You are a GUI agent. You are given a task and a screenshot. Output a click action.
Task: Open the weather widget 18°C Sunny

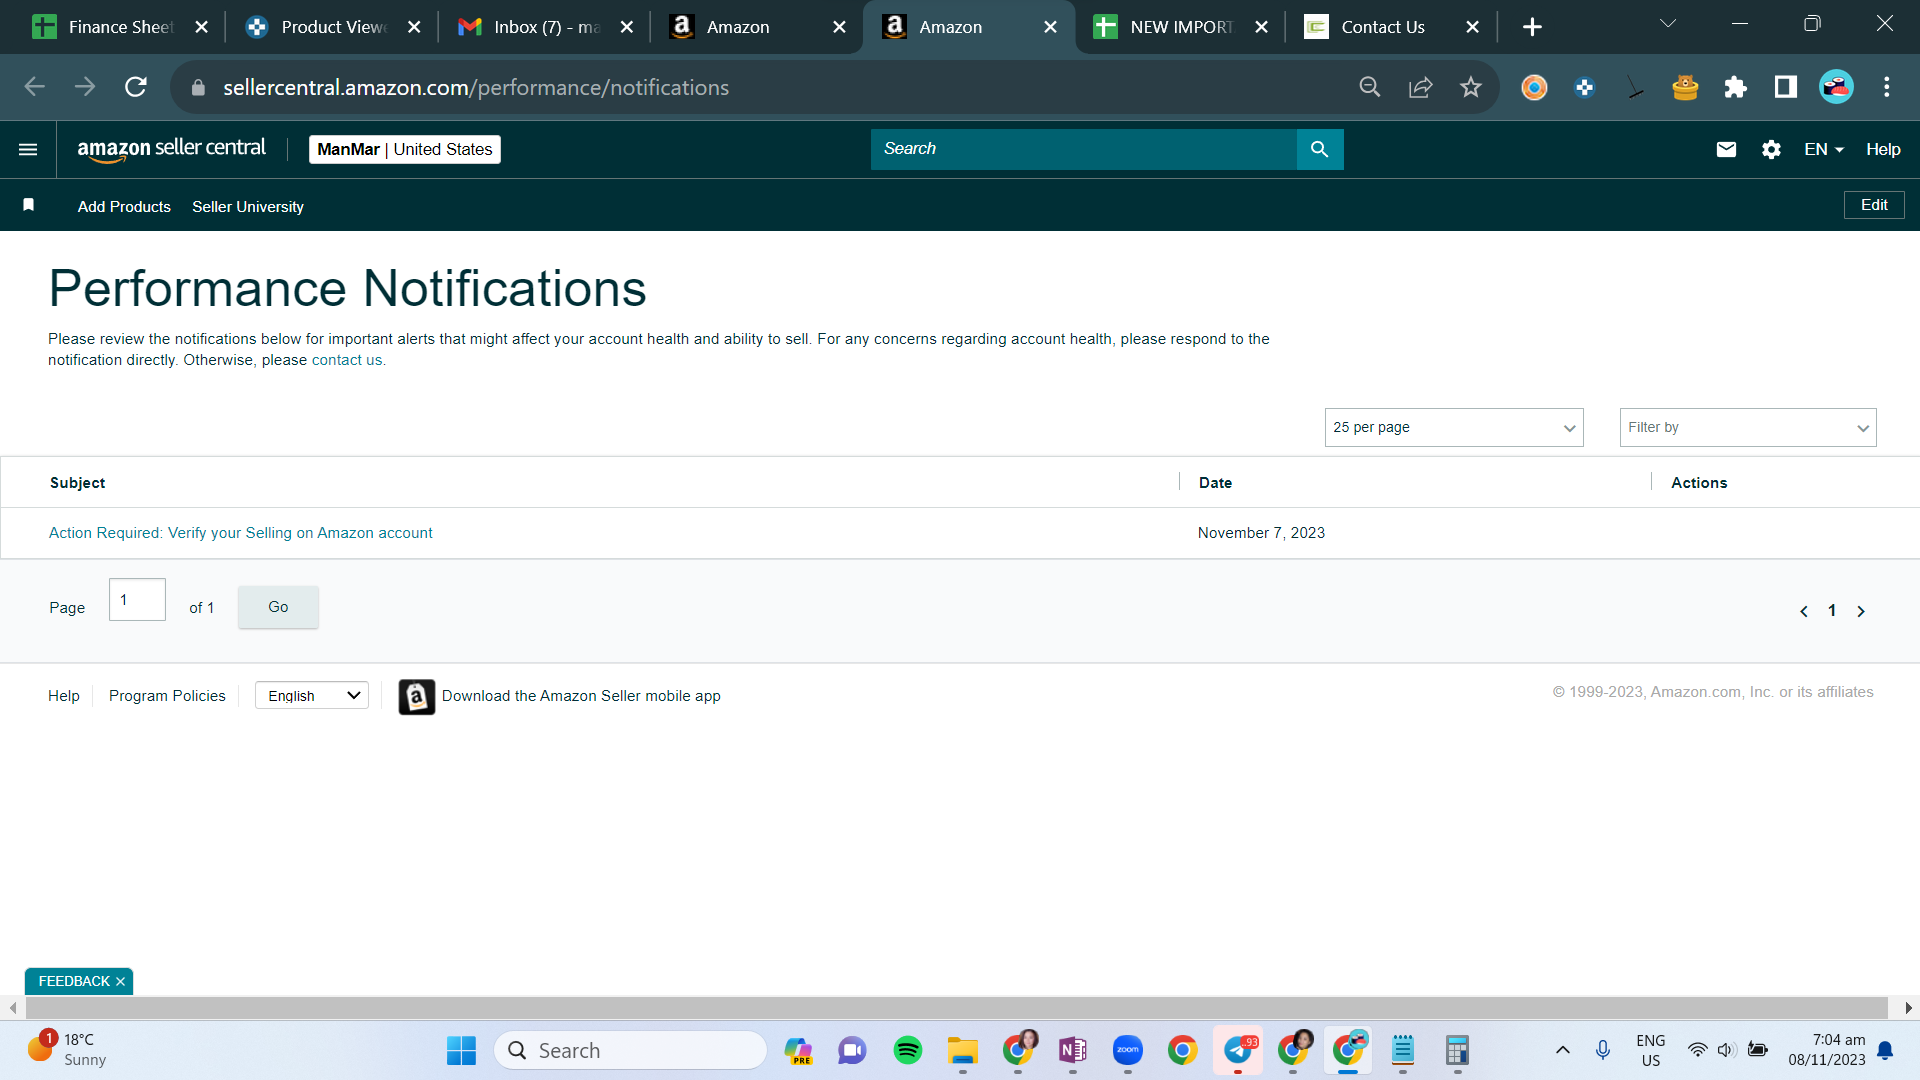point(66,1050)
